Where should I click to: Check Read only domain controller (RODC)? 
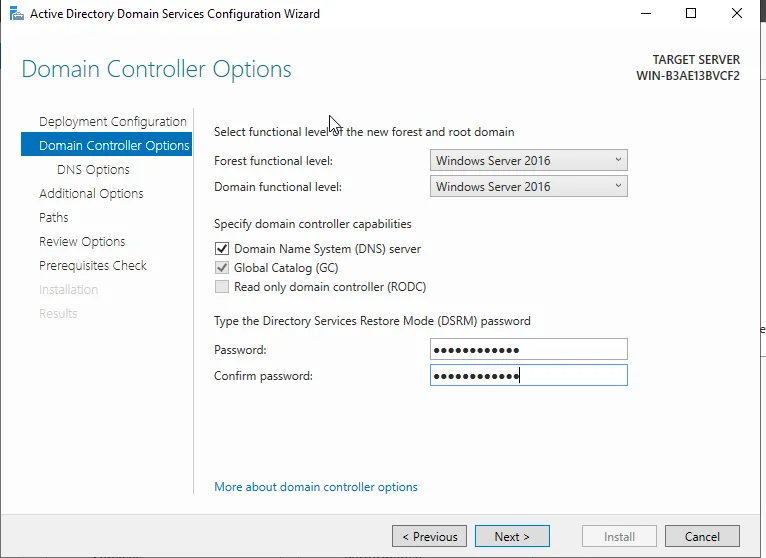[x=222, y=287]
